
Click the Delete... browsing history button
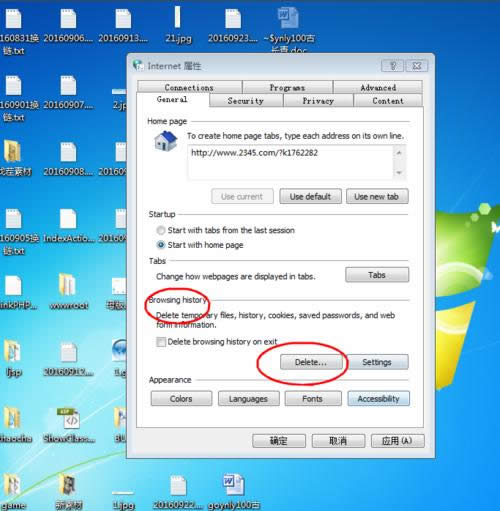click(311, 362)
